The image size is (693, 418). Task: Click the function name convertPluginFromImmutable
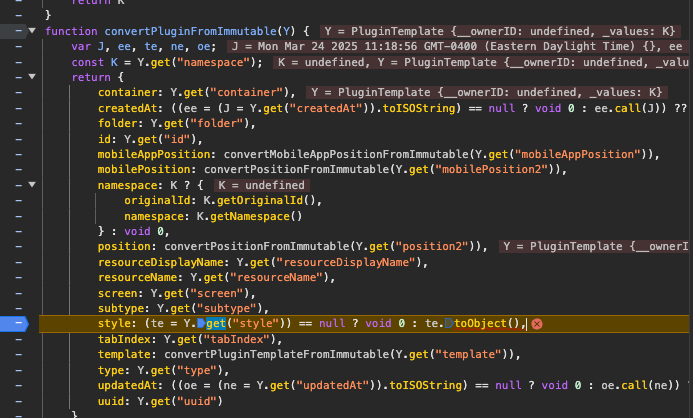point(190,31)
